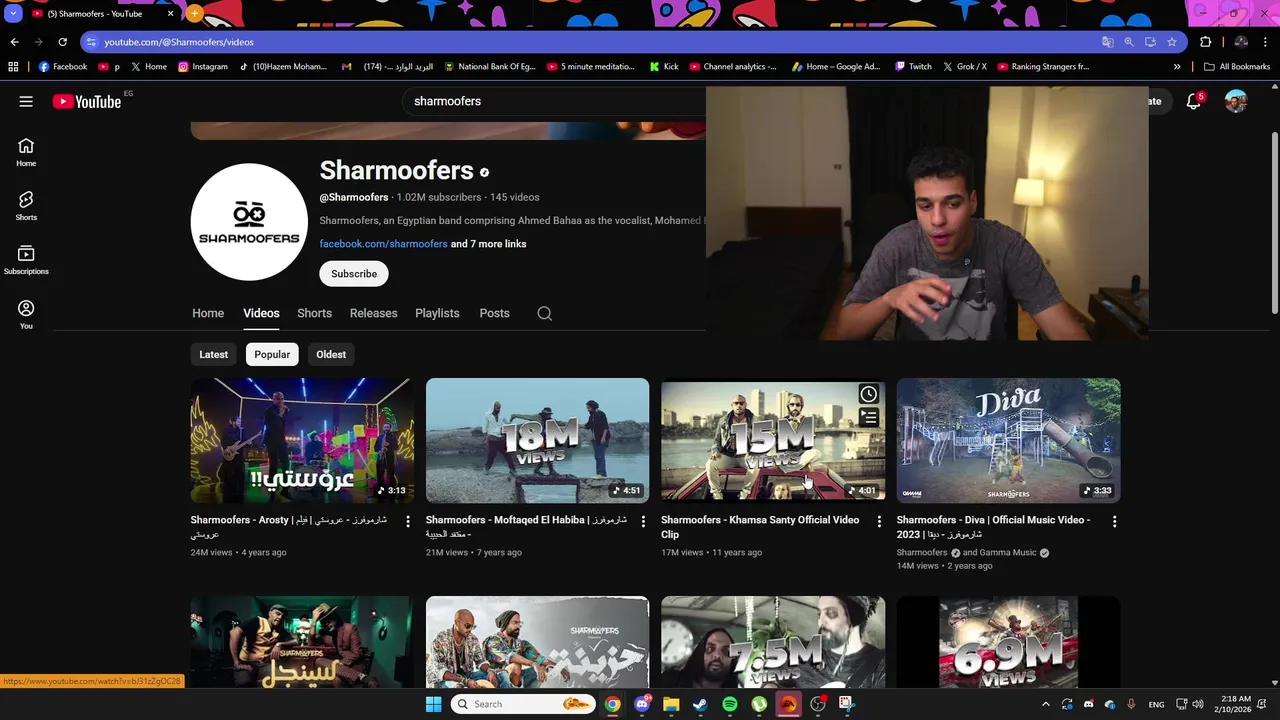Open the YouTube hamburger guide menu
The image size is (1280, 720).
pos(26,101)
